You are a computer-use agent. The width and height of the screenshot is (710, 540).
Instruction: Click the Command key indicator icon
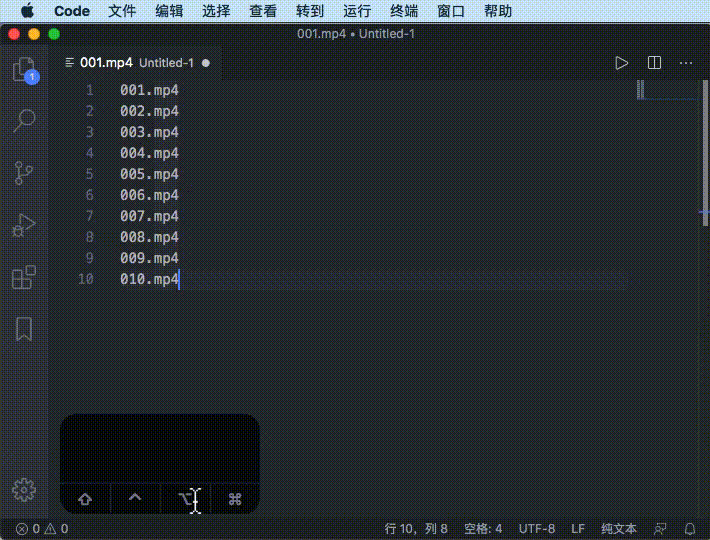click(235, 499)
